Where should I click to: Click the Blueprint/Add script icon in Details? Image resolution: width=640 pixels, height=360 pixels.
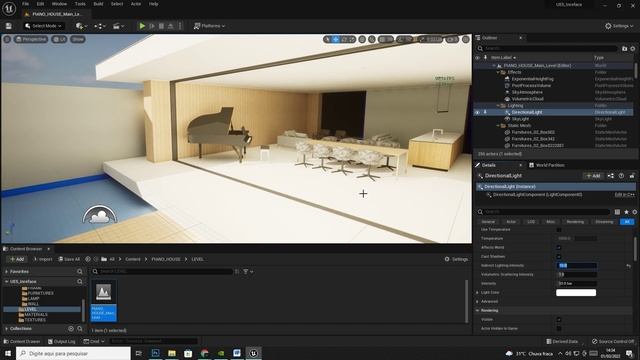tap(611, 176)
